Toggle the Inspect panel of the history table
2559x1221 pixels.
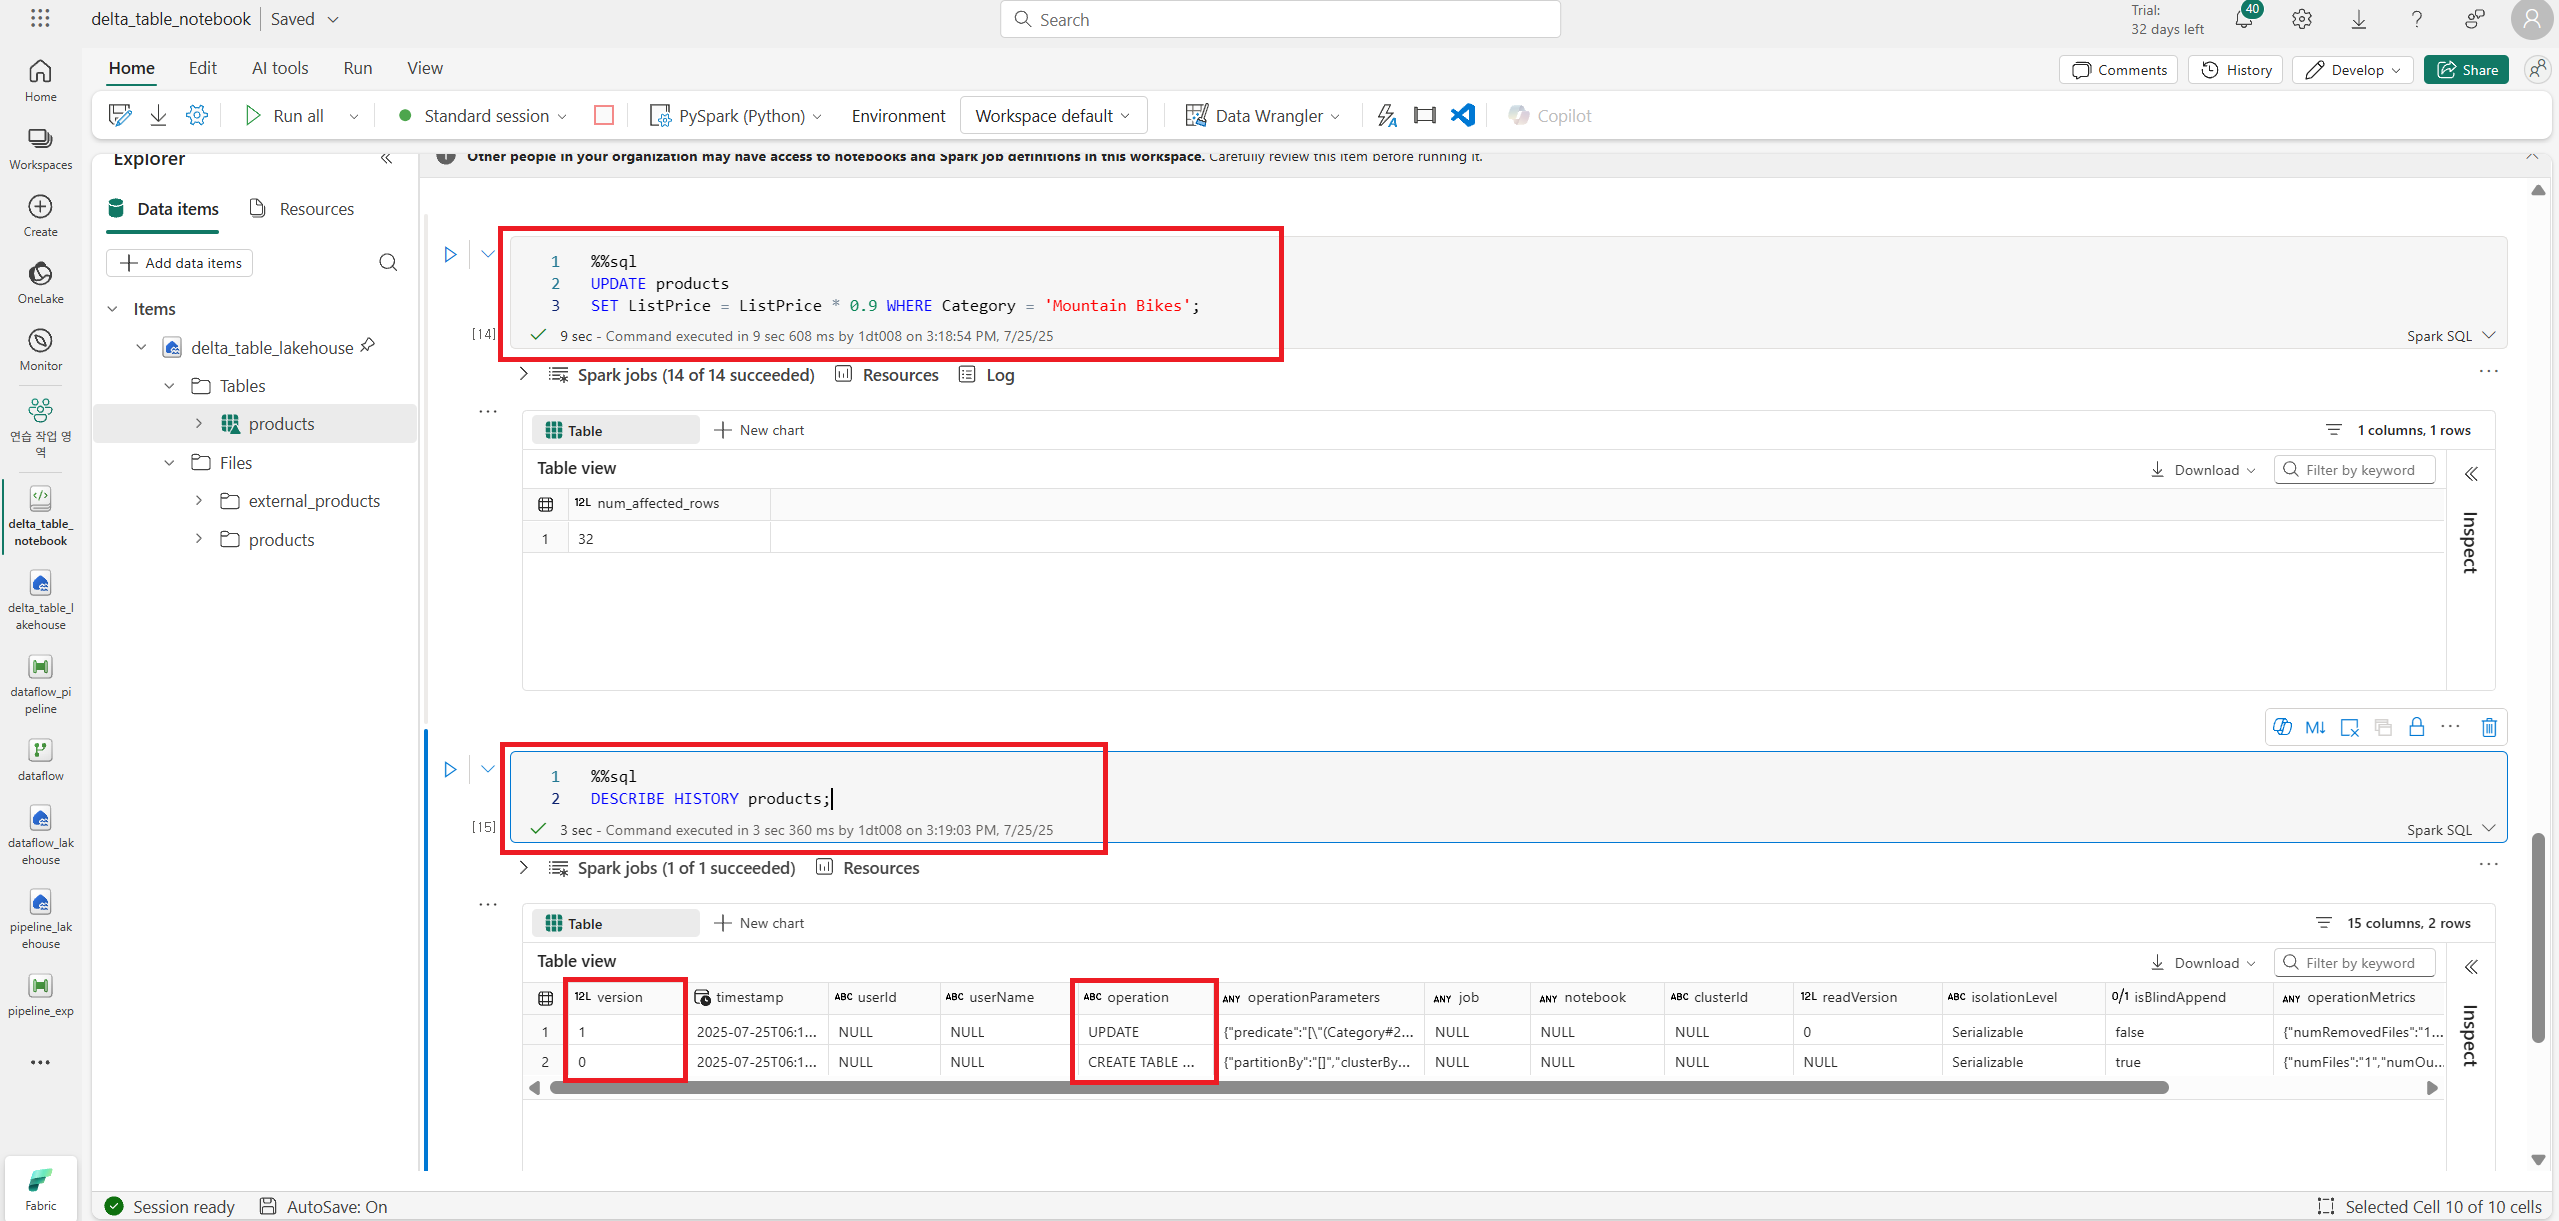coord(2471,966)
